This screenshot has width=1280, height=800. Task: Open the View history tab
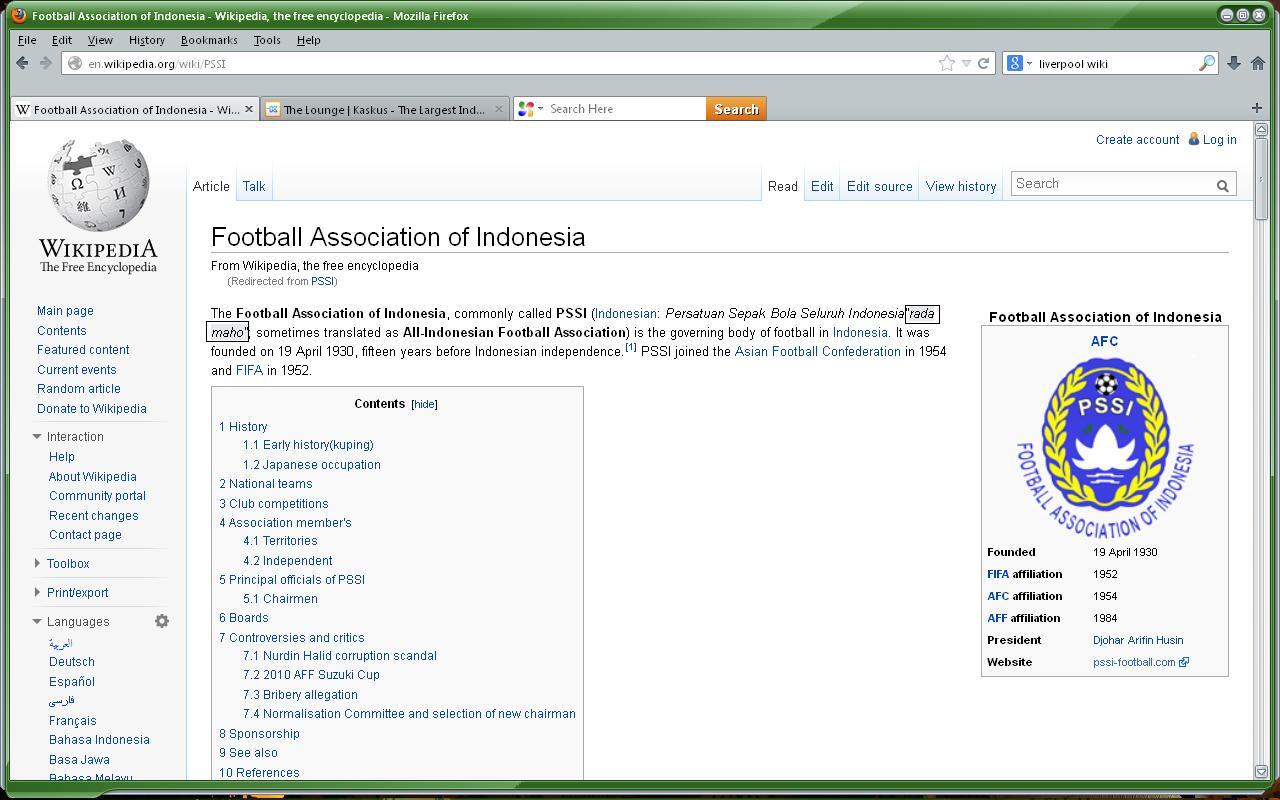pyautogui.click(x=961, y=187)
